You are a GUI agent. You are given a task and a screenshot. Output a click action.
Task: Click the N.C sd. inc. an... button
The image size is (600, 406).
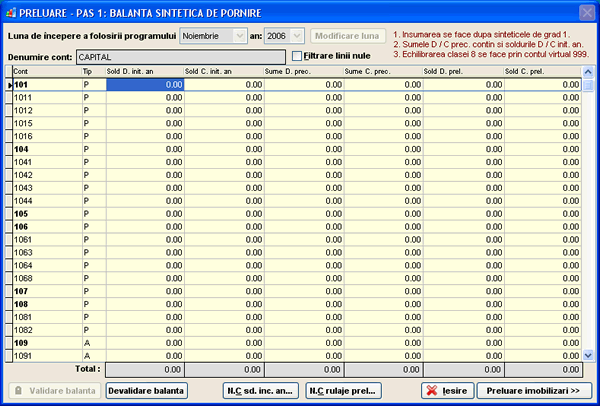pos(259,390)
